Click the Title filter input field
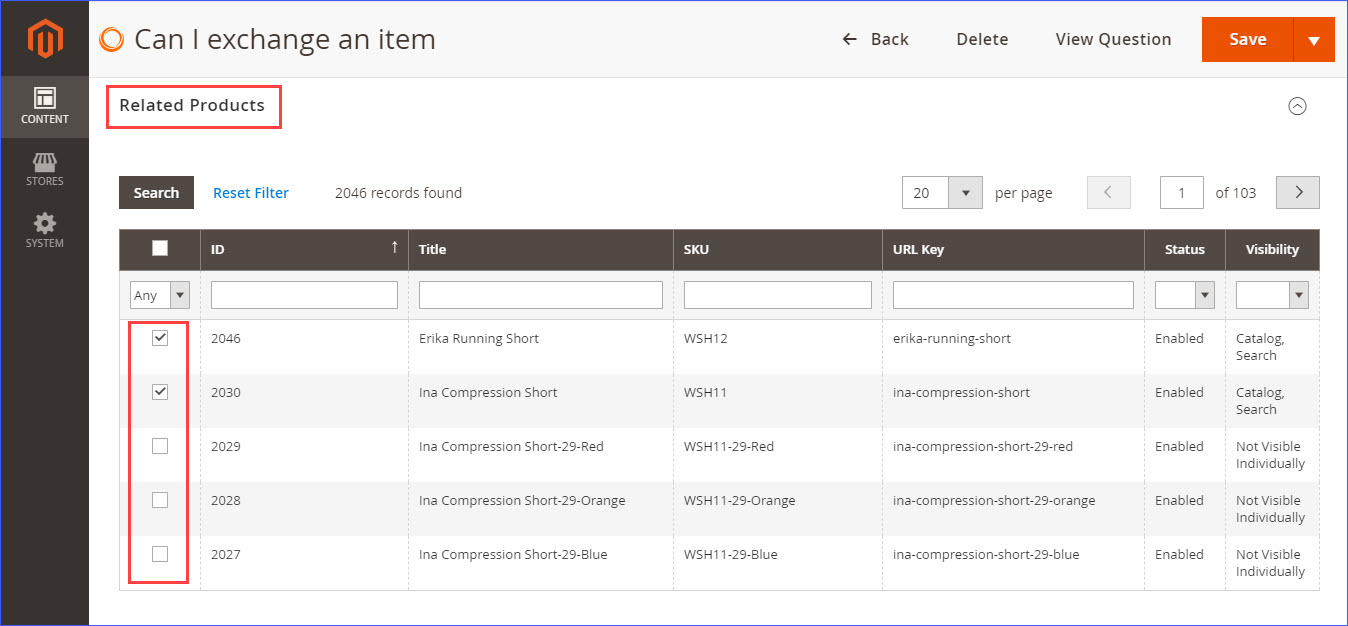The image size is (1348, 626). click(x=541, y=295)
